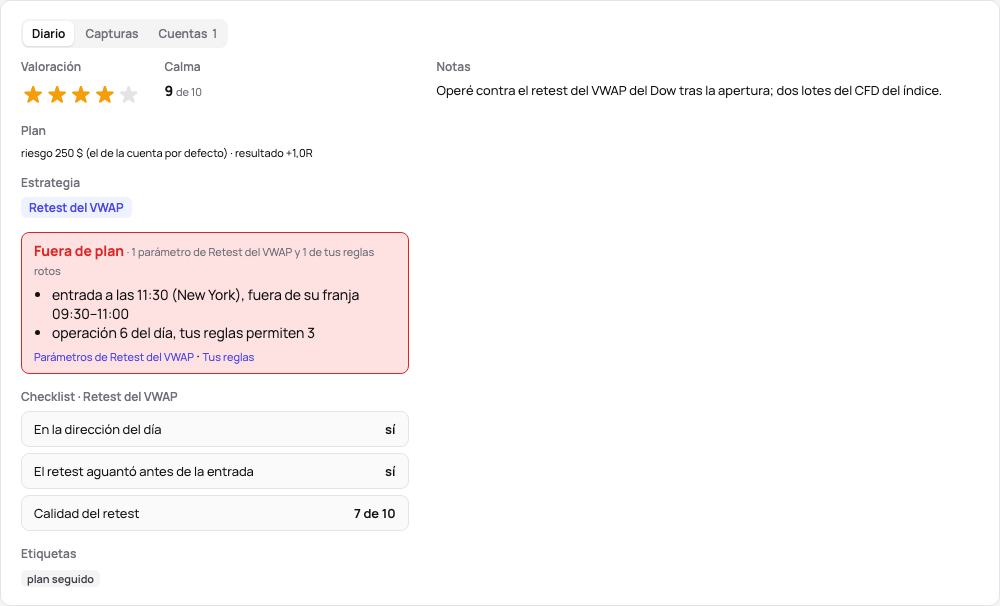Open the Retest del VWAP strategy chip

(77, 208)
